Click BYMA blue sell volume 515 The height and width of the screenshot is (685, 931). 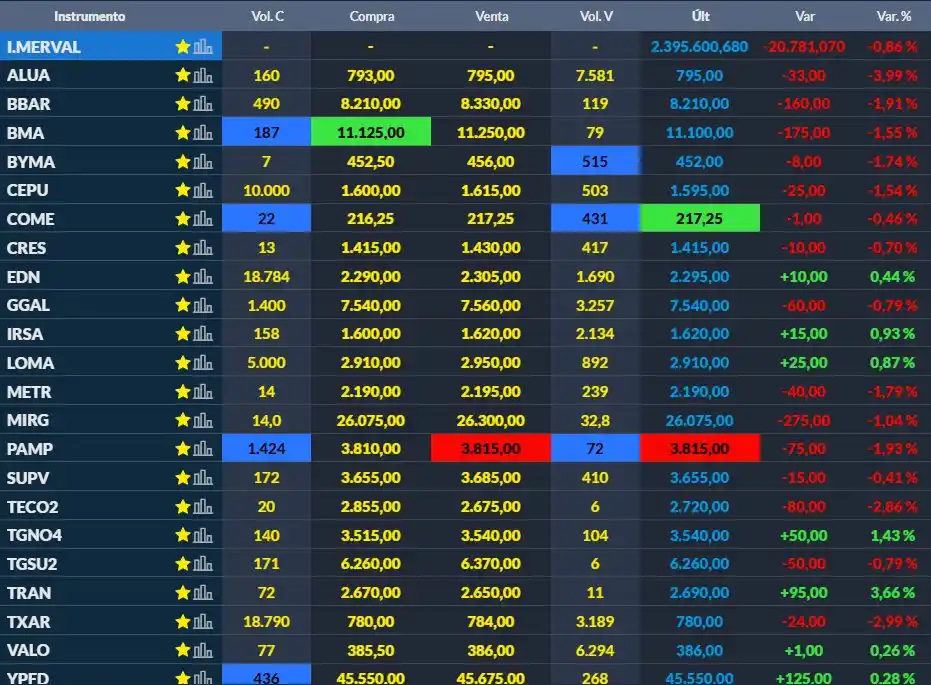[x=596, y=161]
